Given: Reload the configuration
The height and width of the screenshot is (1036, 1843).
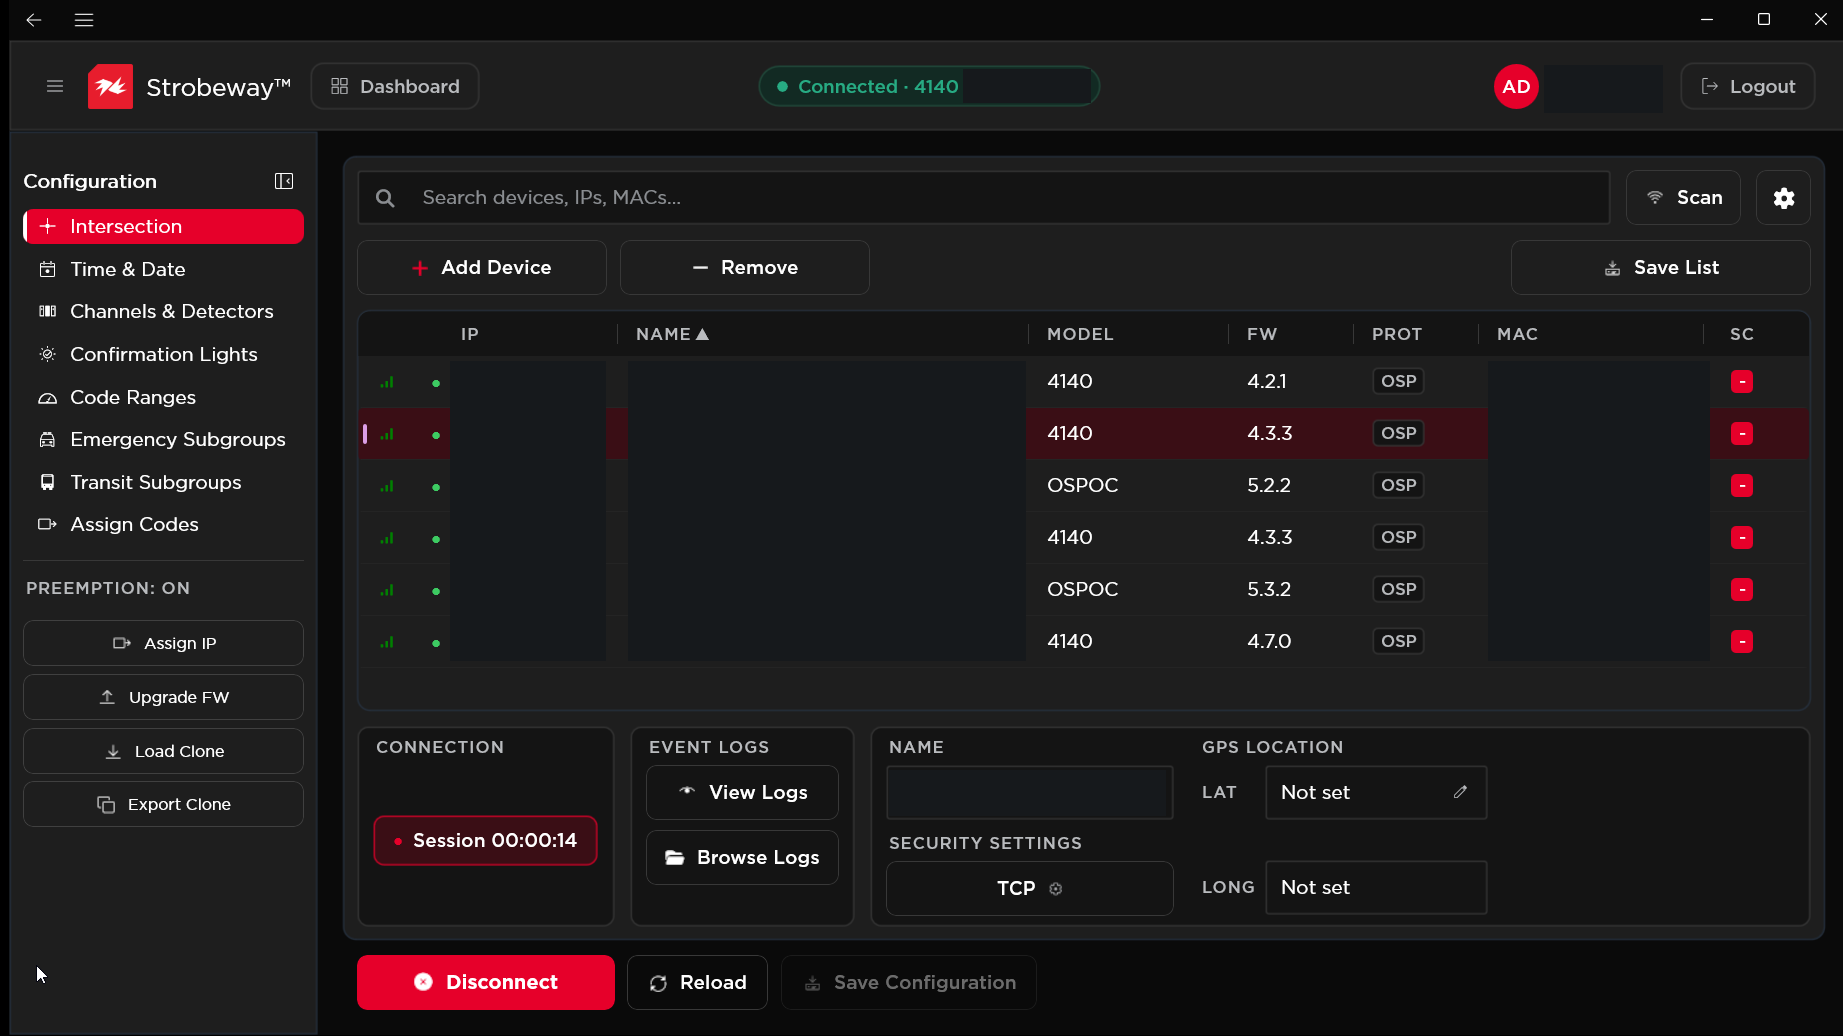Looking at the screenshot, I should click(x=697, y=982).
